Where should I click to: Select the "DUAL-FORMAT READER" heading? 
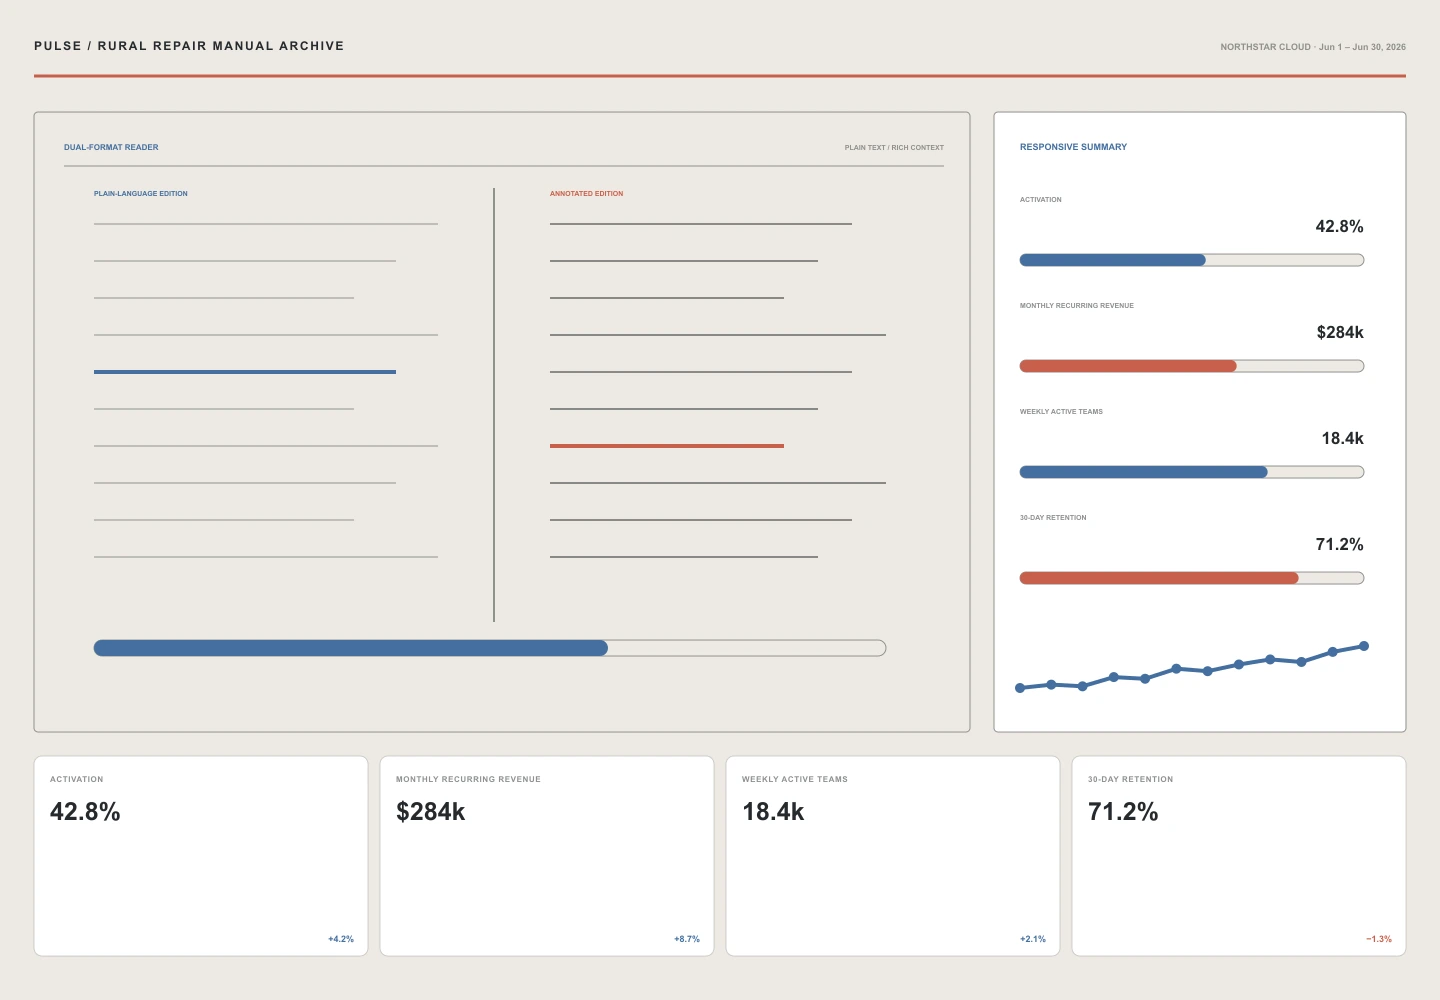tap(111, 147)
